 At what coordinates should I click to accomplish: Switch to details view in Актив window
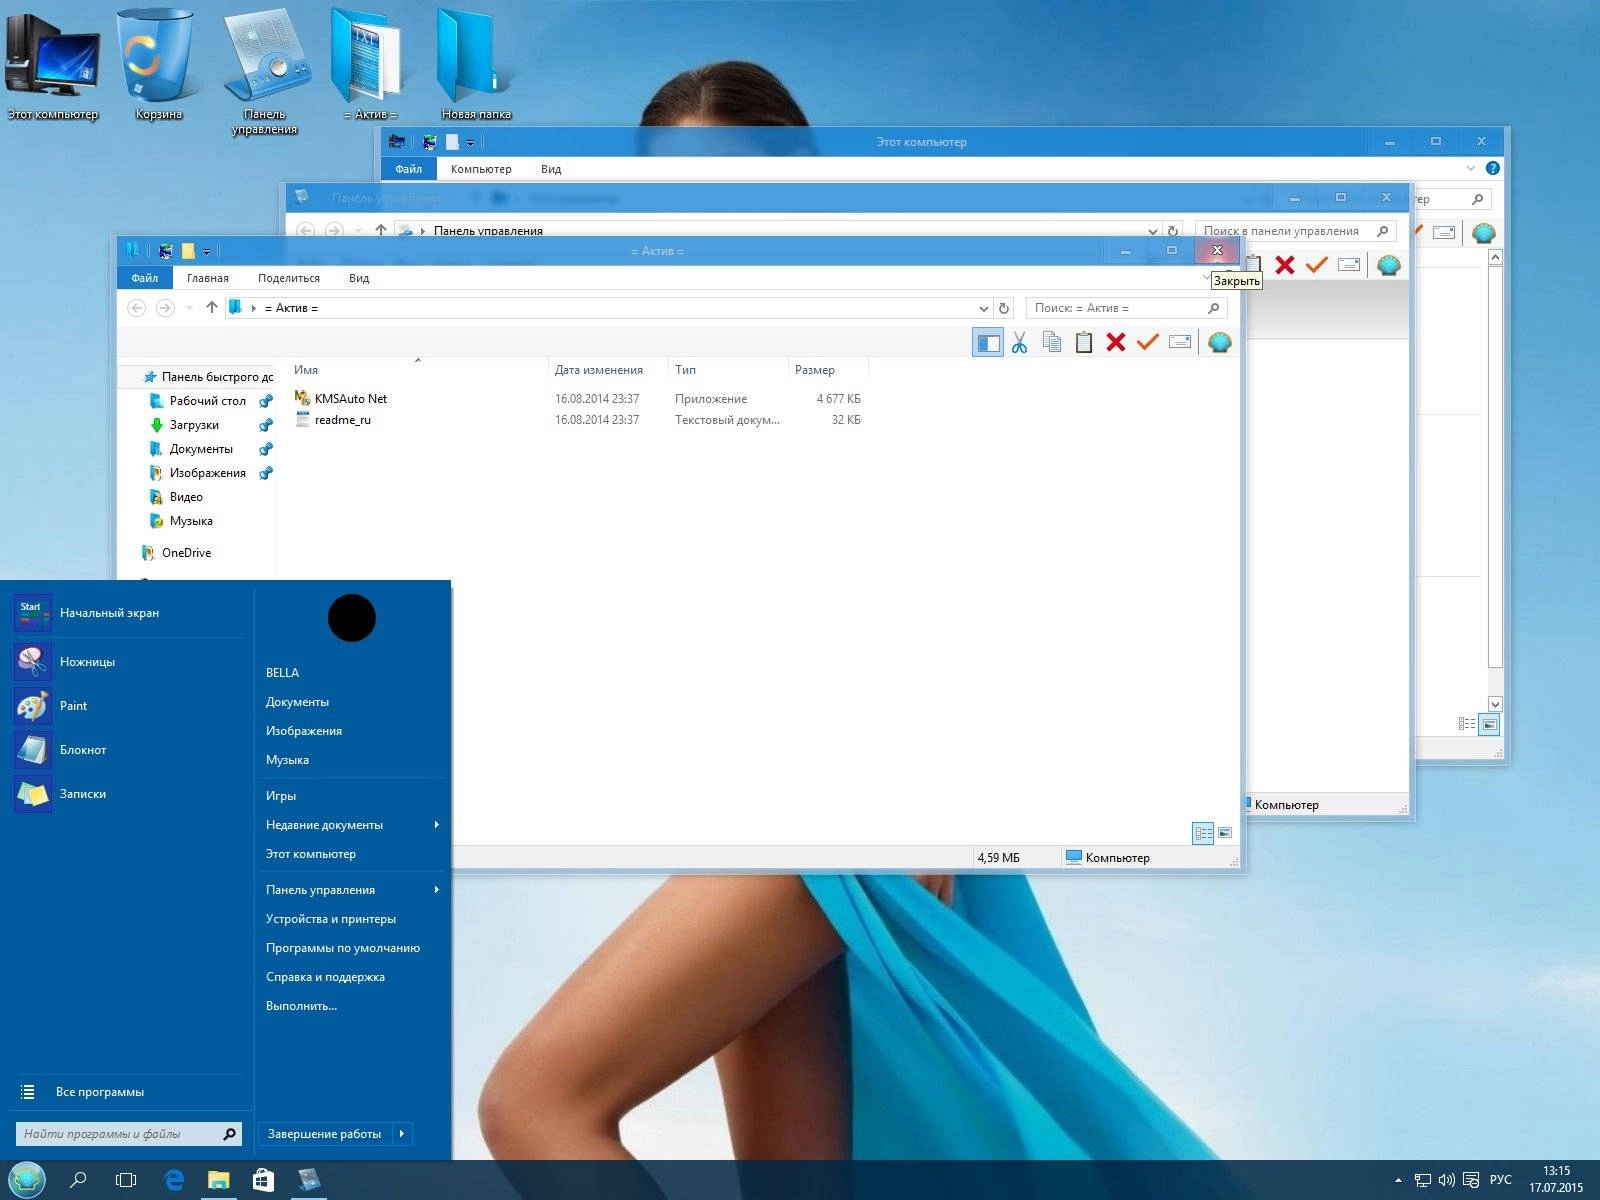1203,832
